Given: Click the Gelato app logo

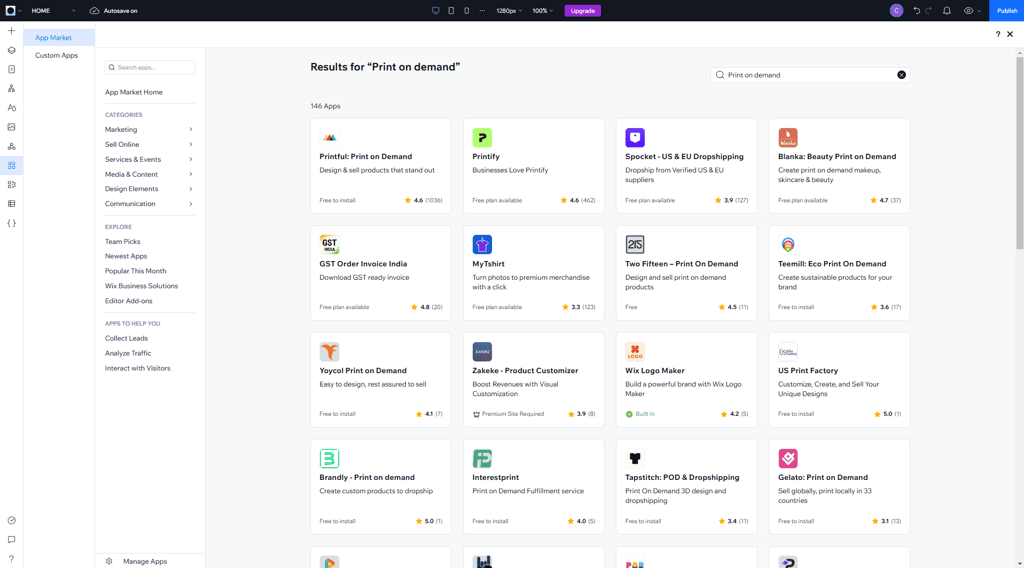Looking at the screenshot, I should (x=788, y=458).
